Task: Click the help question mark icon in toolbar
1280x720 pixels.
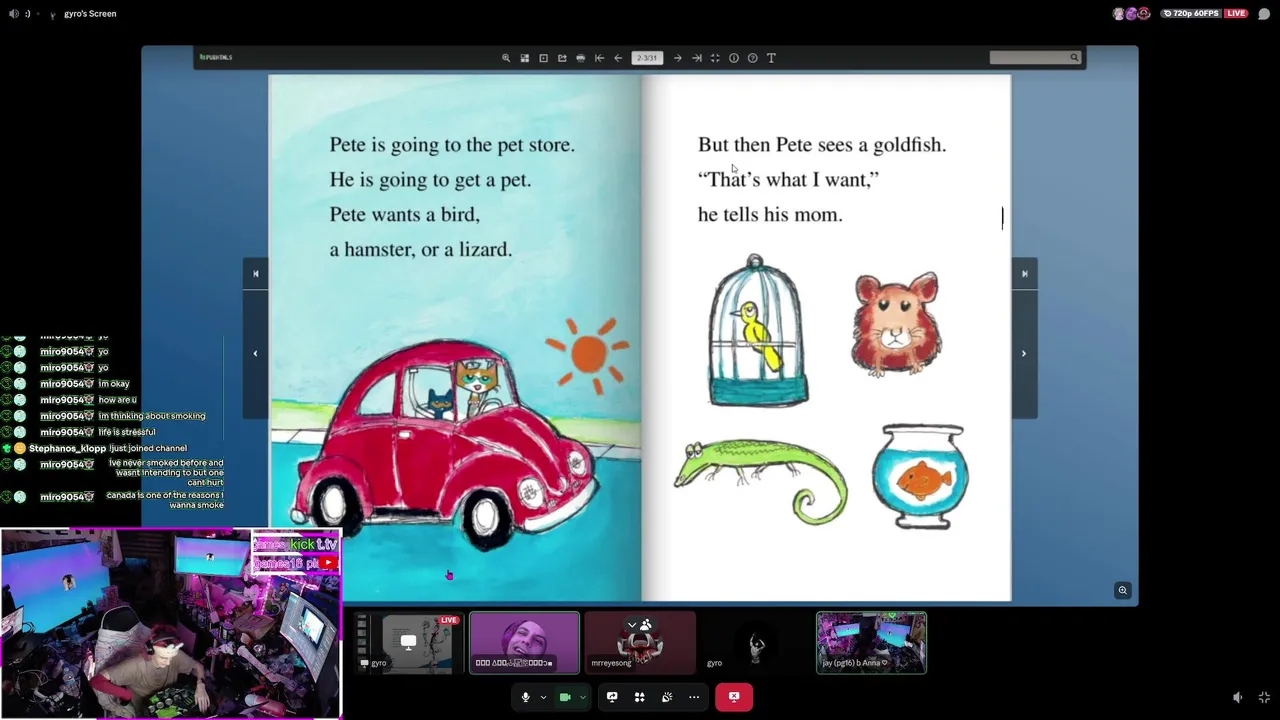Action: [x=753, y=58]
